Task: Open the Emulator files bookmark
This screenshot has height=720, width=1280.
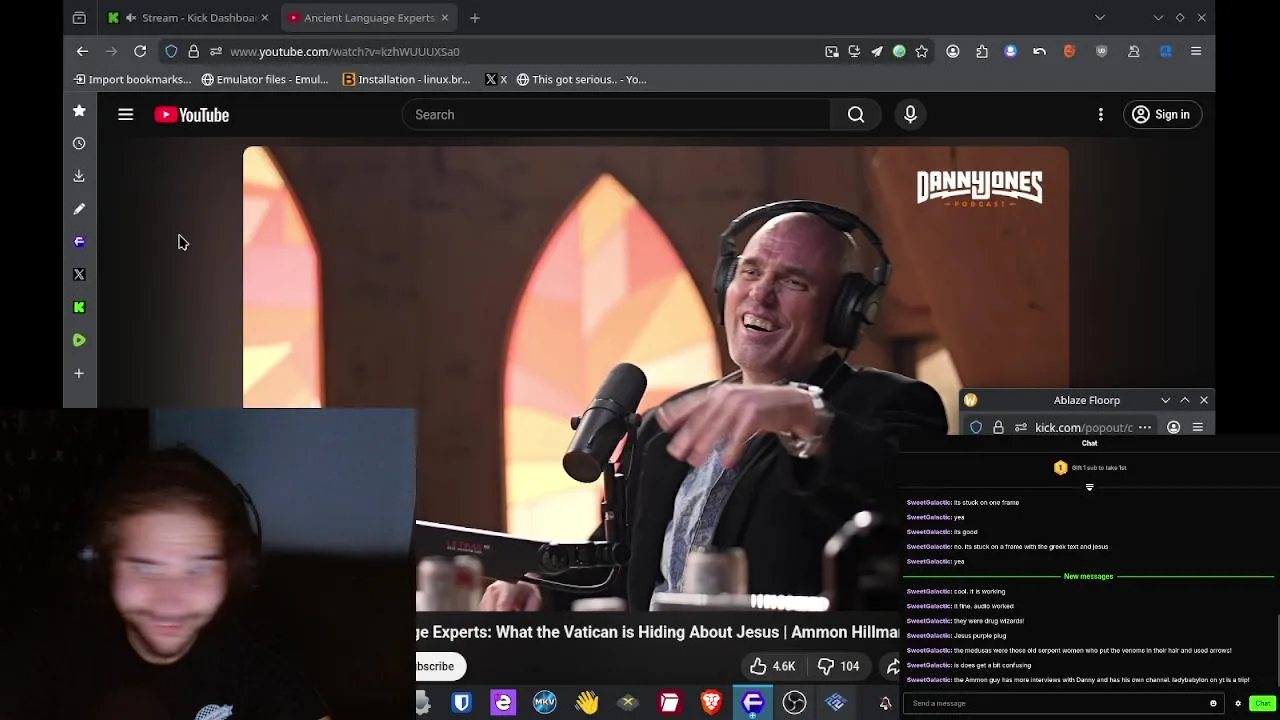Action: tap(265, 79)
